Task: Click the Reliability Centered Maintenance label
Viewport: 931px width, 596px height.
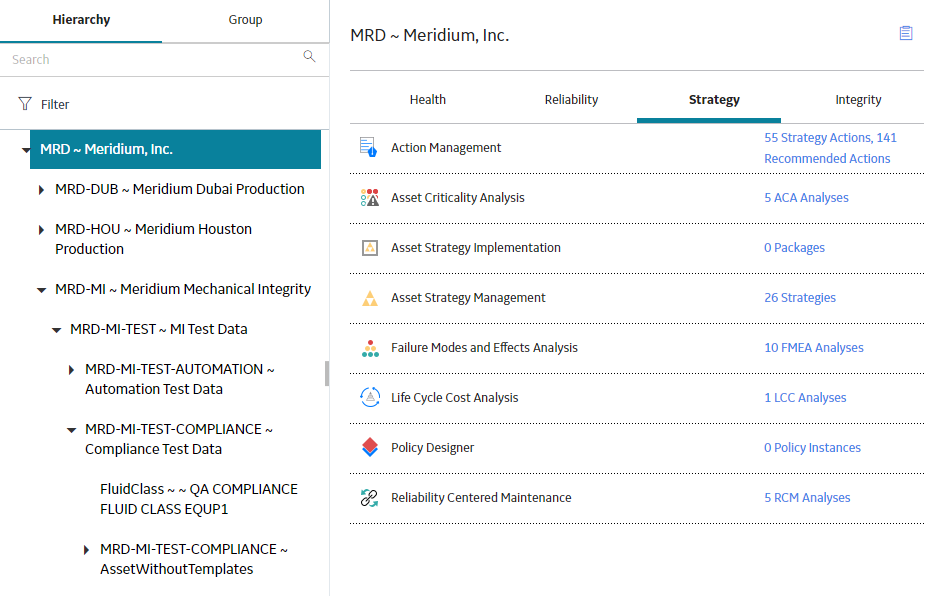Action: 481,497
